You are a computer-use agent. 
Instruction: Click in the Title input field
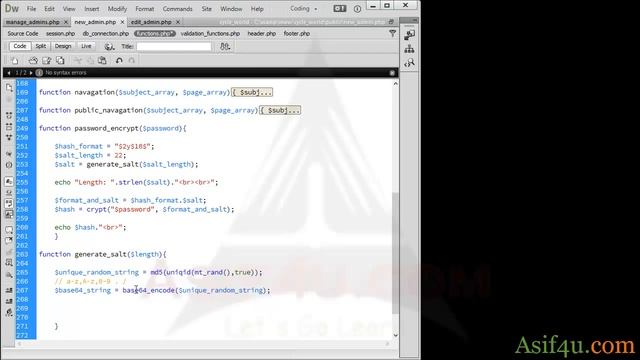pos(174,47)
